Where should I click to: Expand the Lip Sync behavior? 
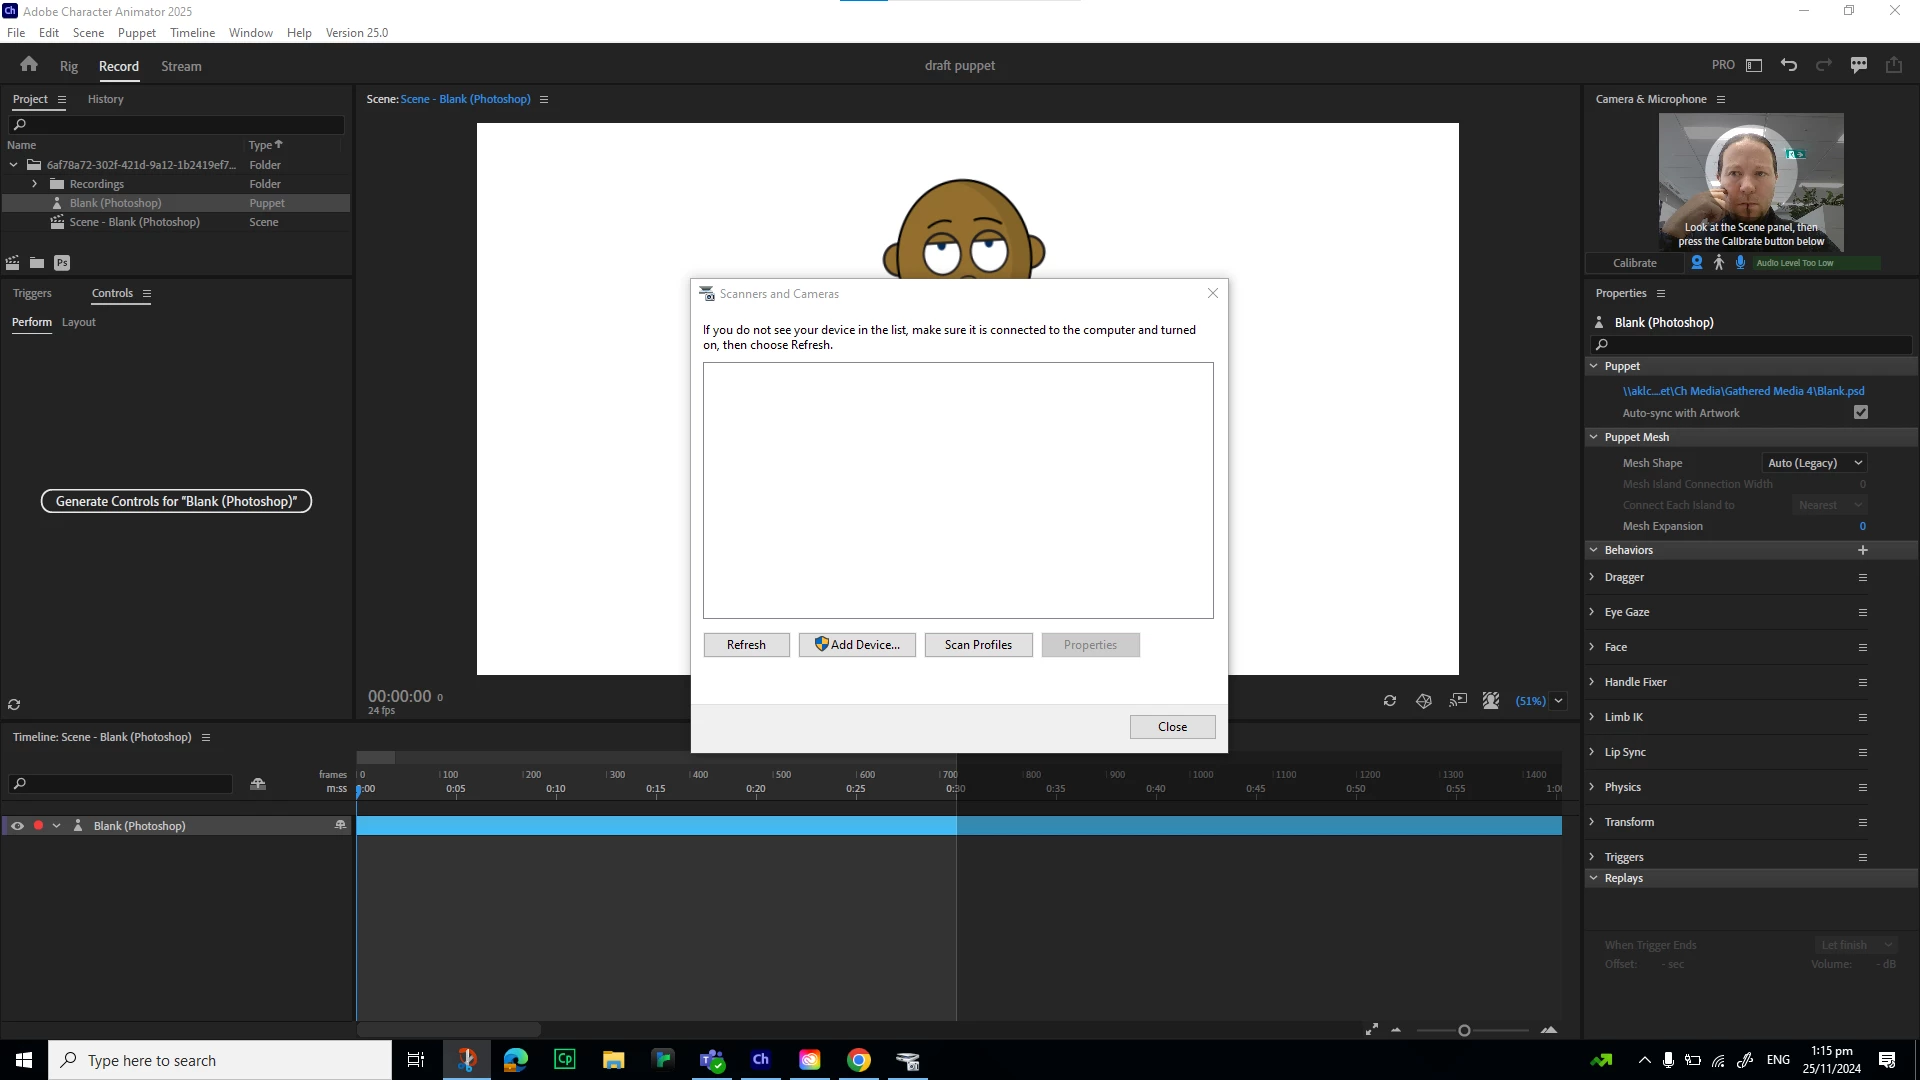pos(1592,752)
